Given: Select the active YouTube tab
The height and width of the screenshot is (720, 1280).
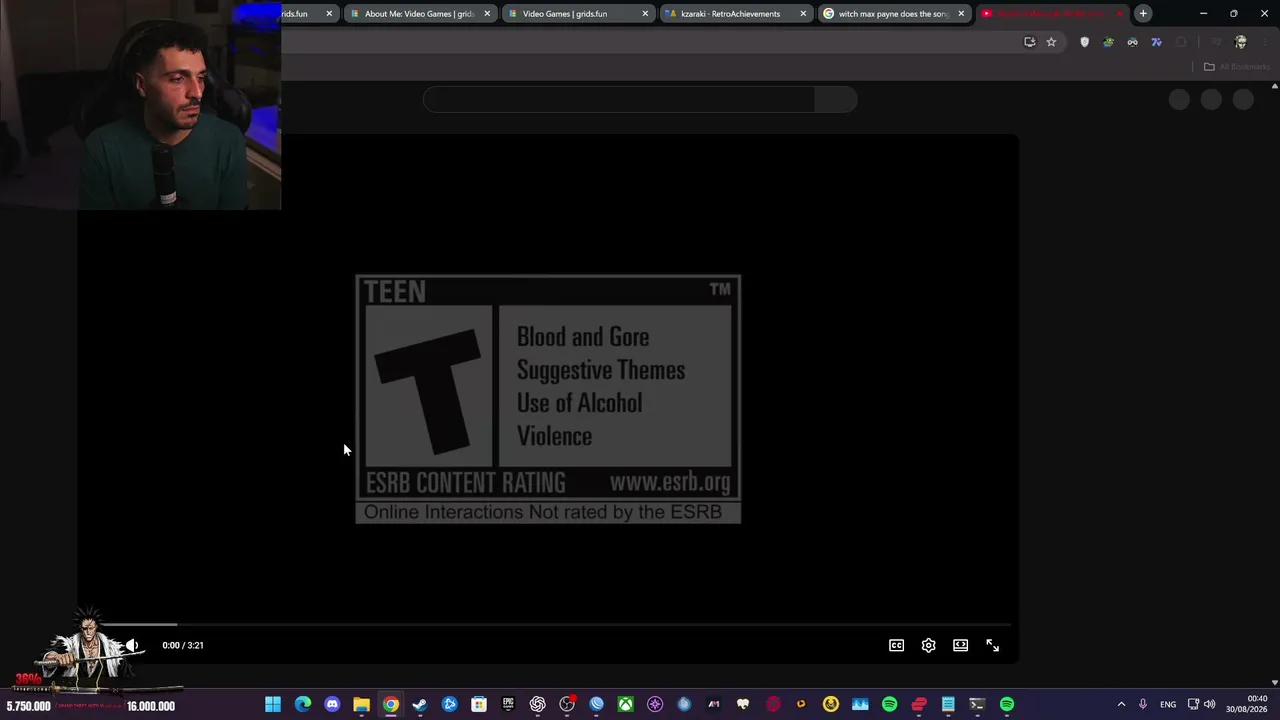Looking at the screenshot, I should click(x=1050, y=14).
